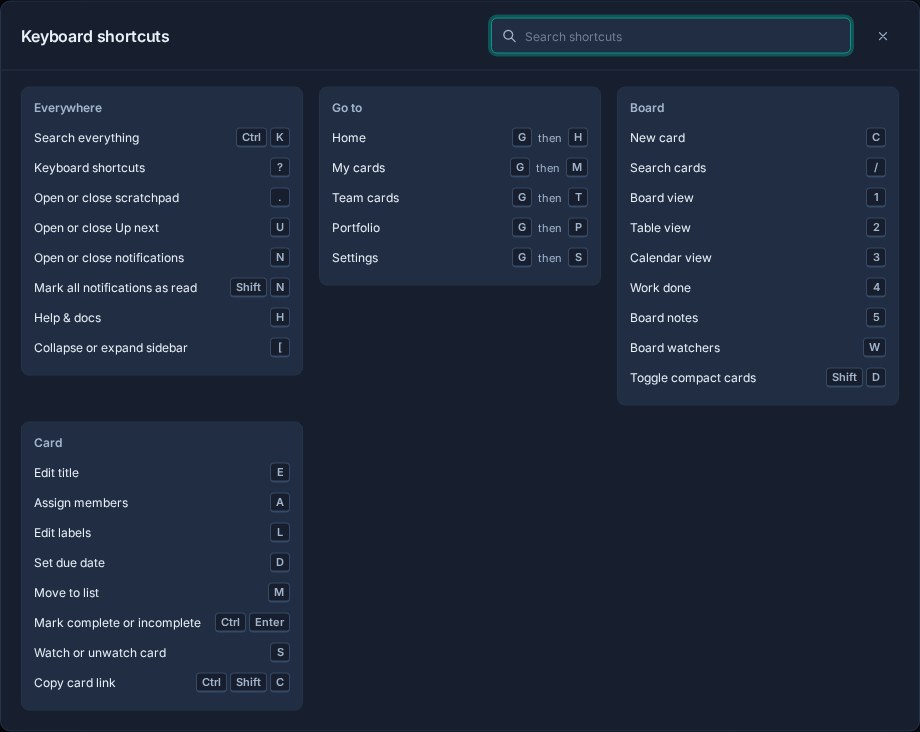Click the C key cap for New card
This screenshot has height=732, width=920.
tap(876, 137)
